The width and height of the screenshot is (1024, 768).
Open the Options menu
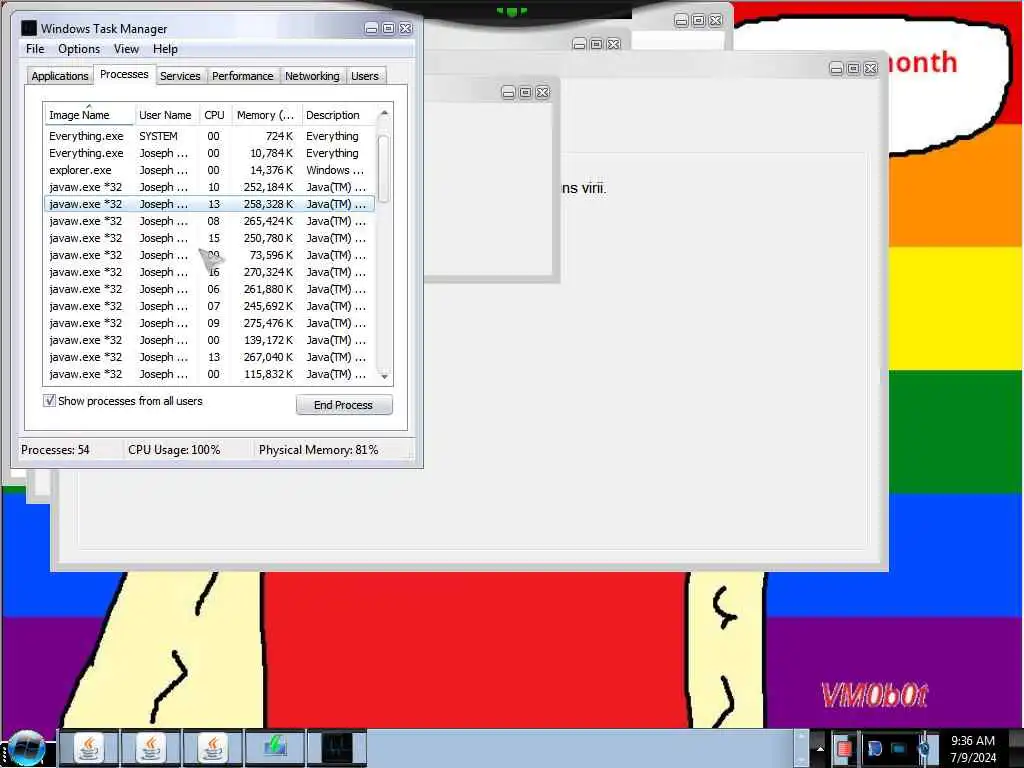point(79,49)
